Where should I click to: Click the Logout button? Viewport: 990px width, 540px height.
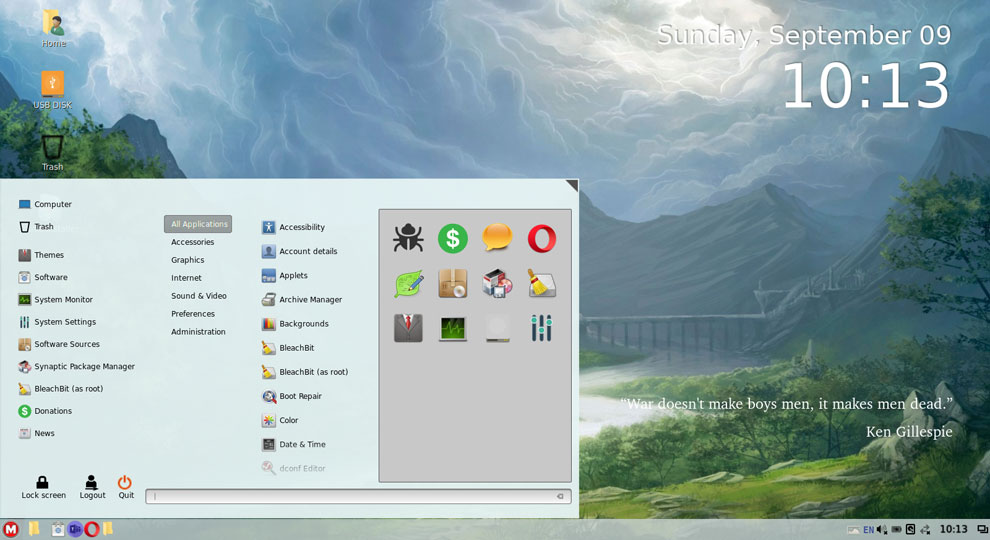pos(92,487)
